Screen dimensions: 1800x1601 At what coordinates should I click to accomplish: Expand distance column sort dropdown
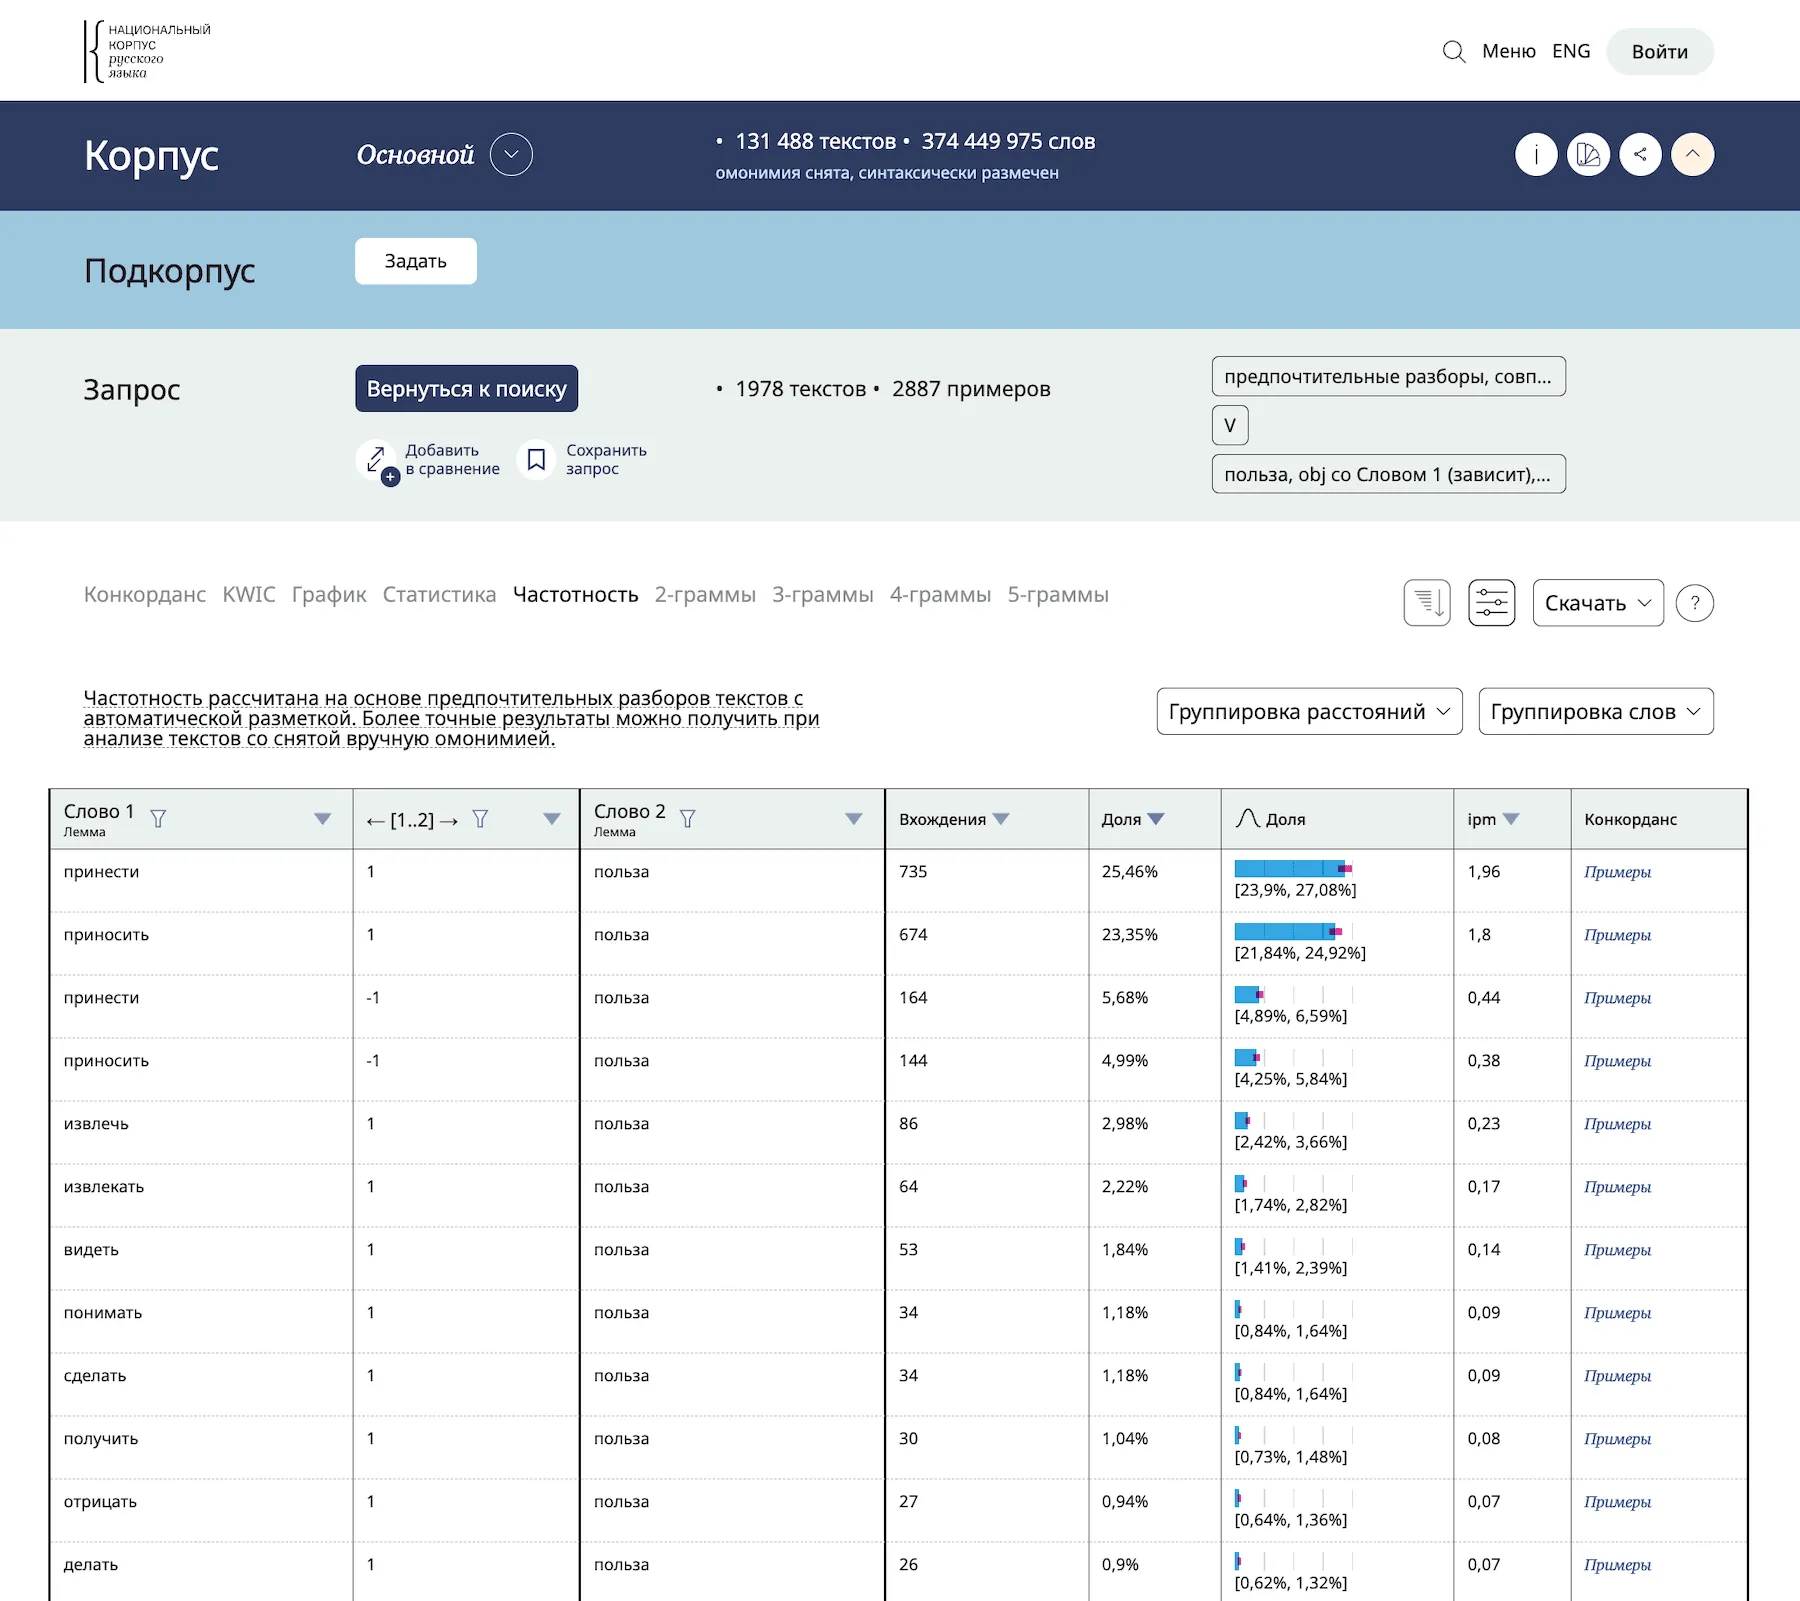click(551, 819)
